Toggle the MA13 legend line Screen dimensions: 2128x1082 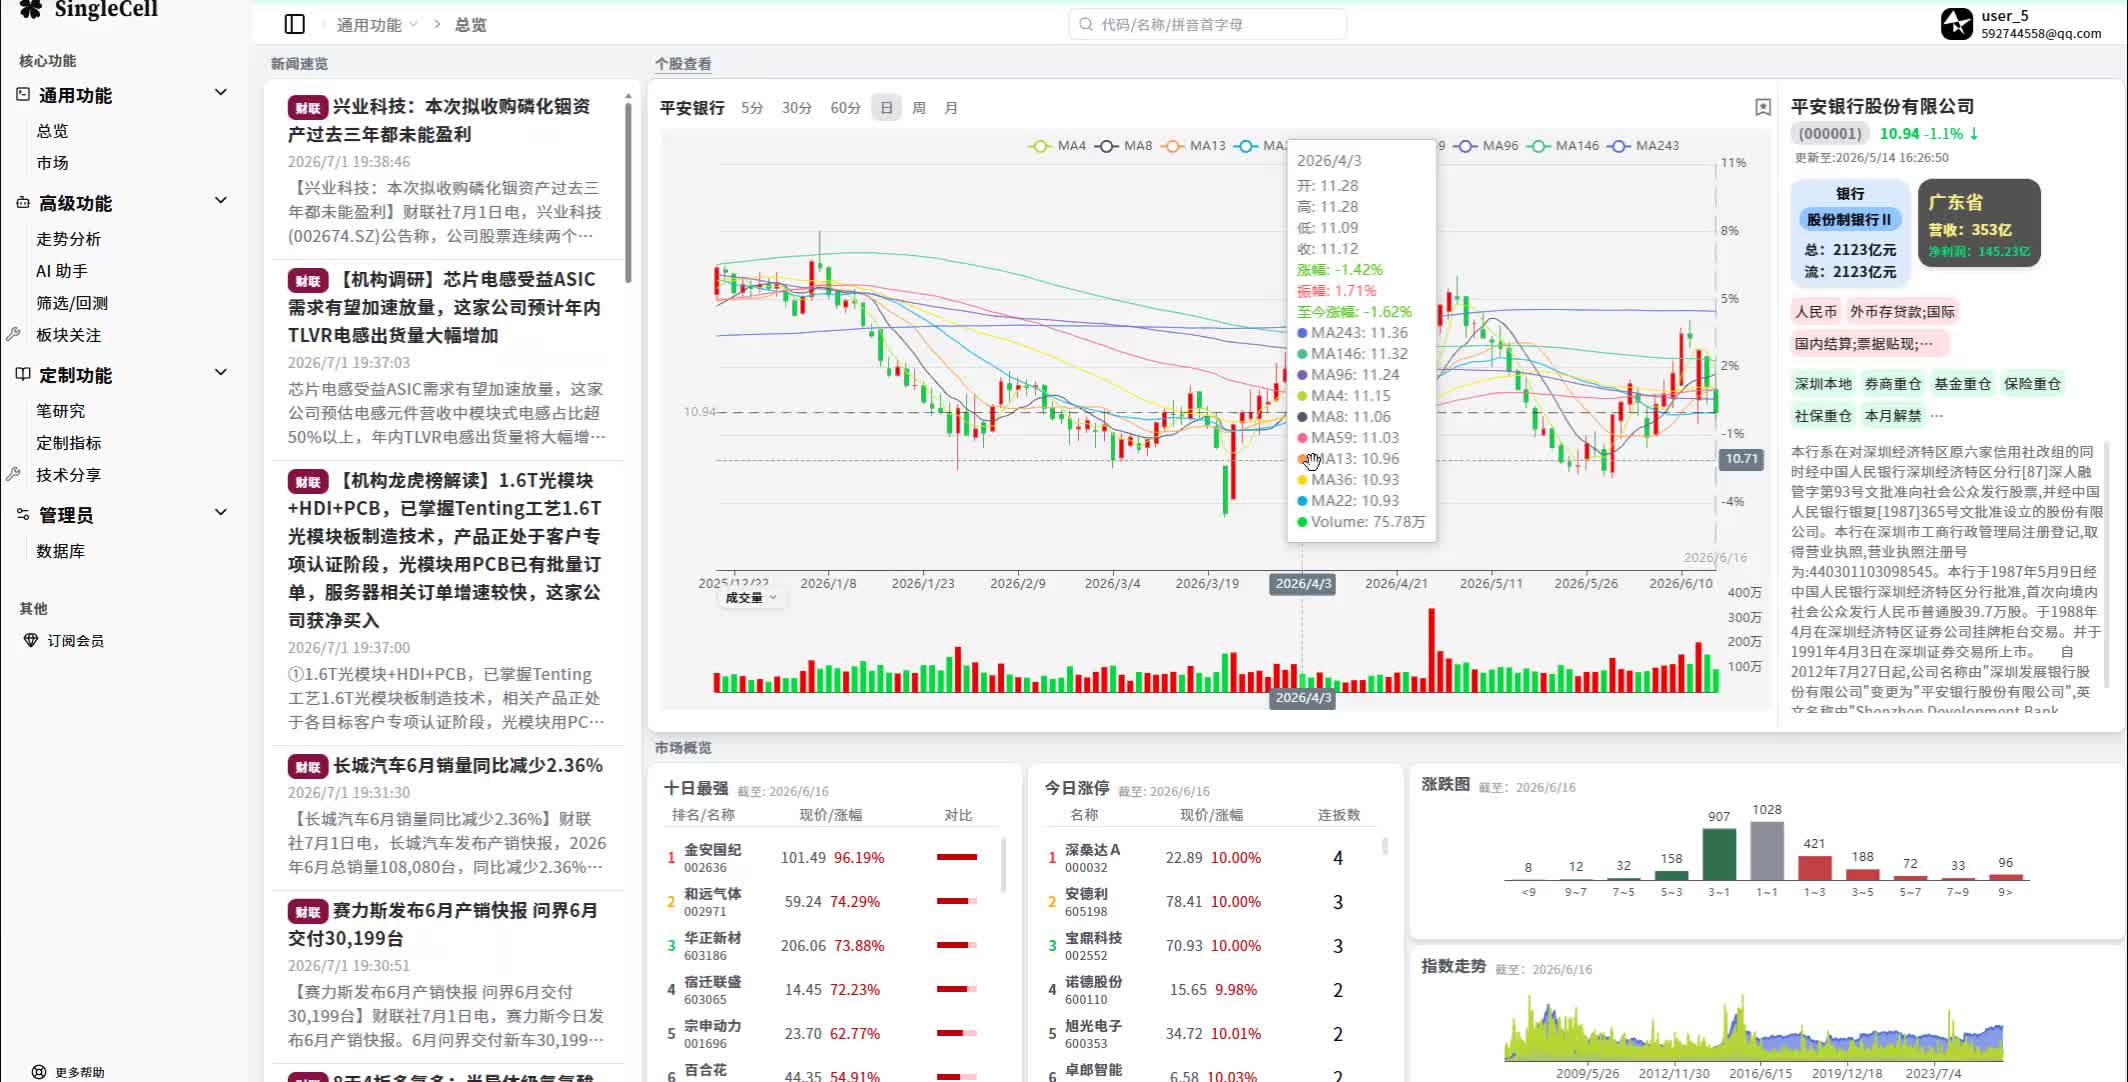point(1193,146)
